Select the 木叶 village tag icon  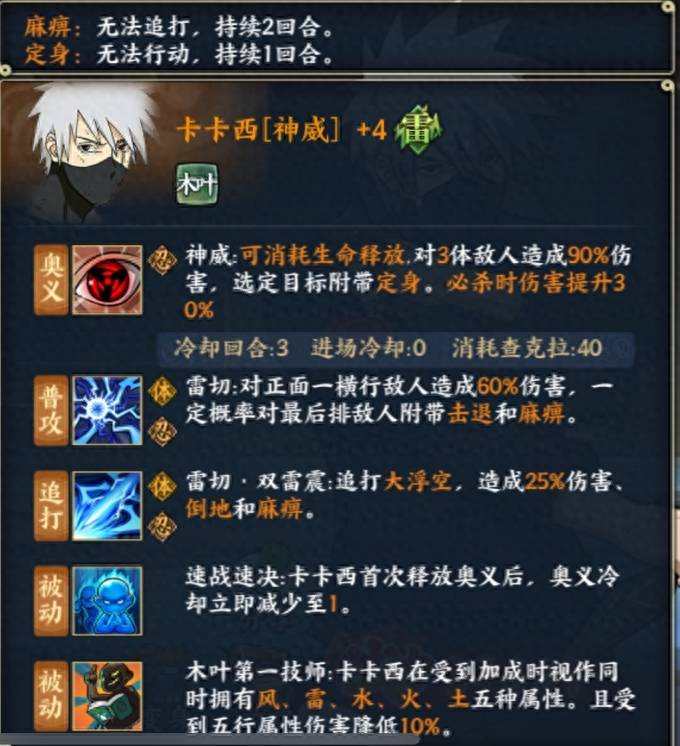(197, 185)
